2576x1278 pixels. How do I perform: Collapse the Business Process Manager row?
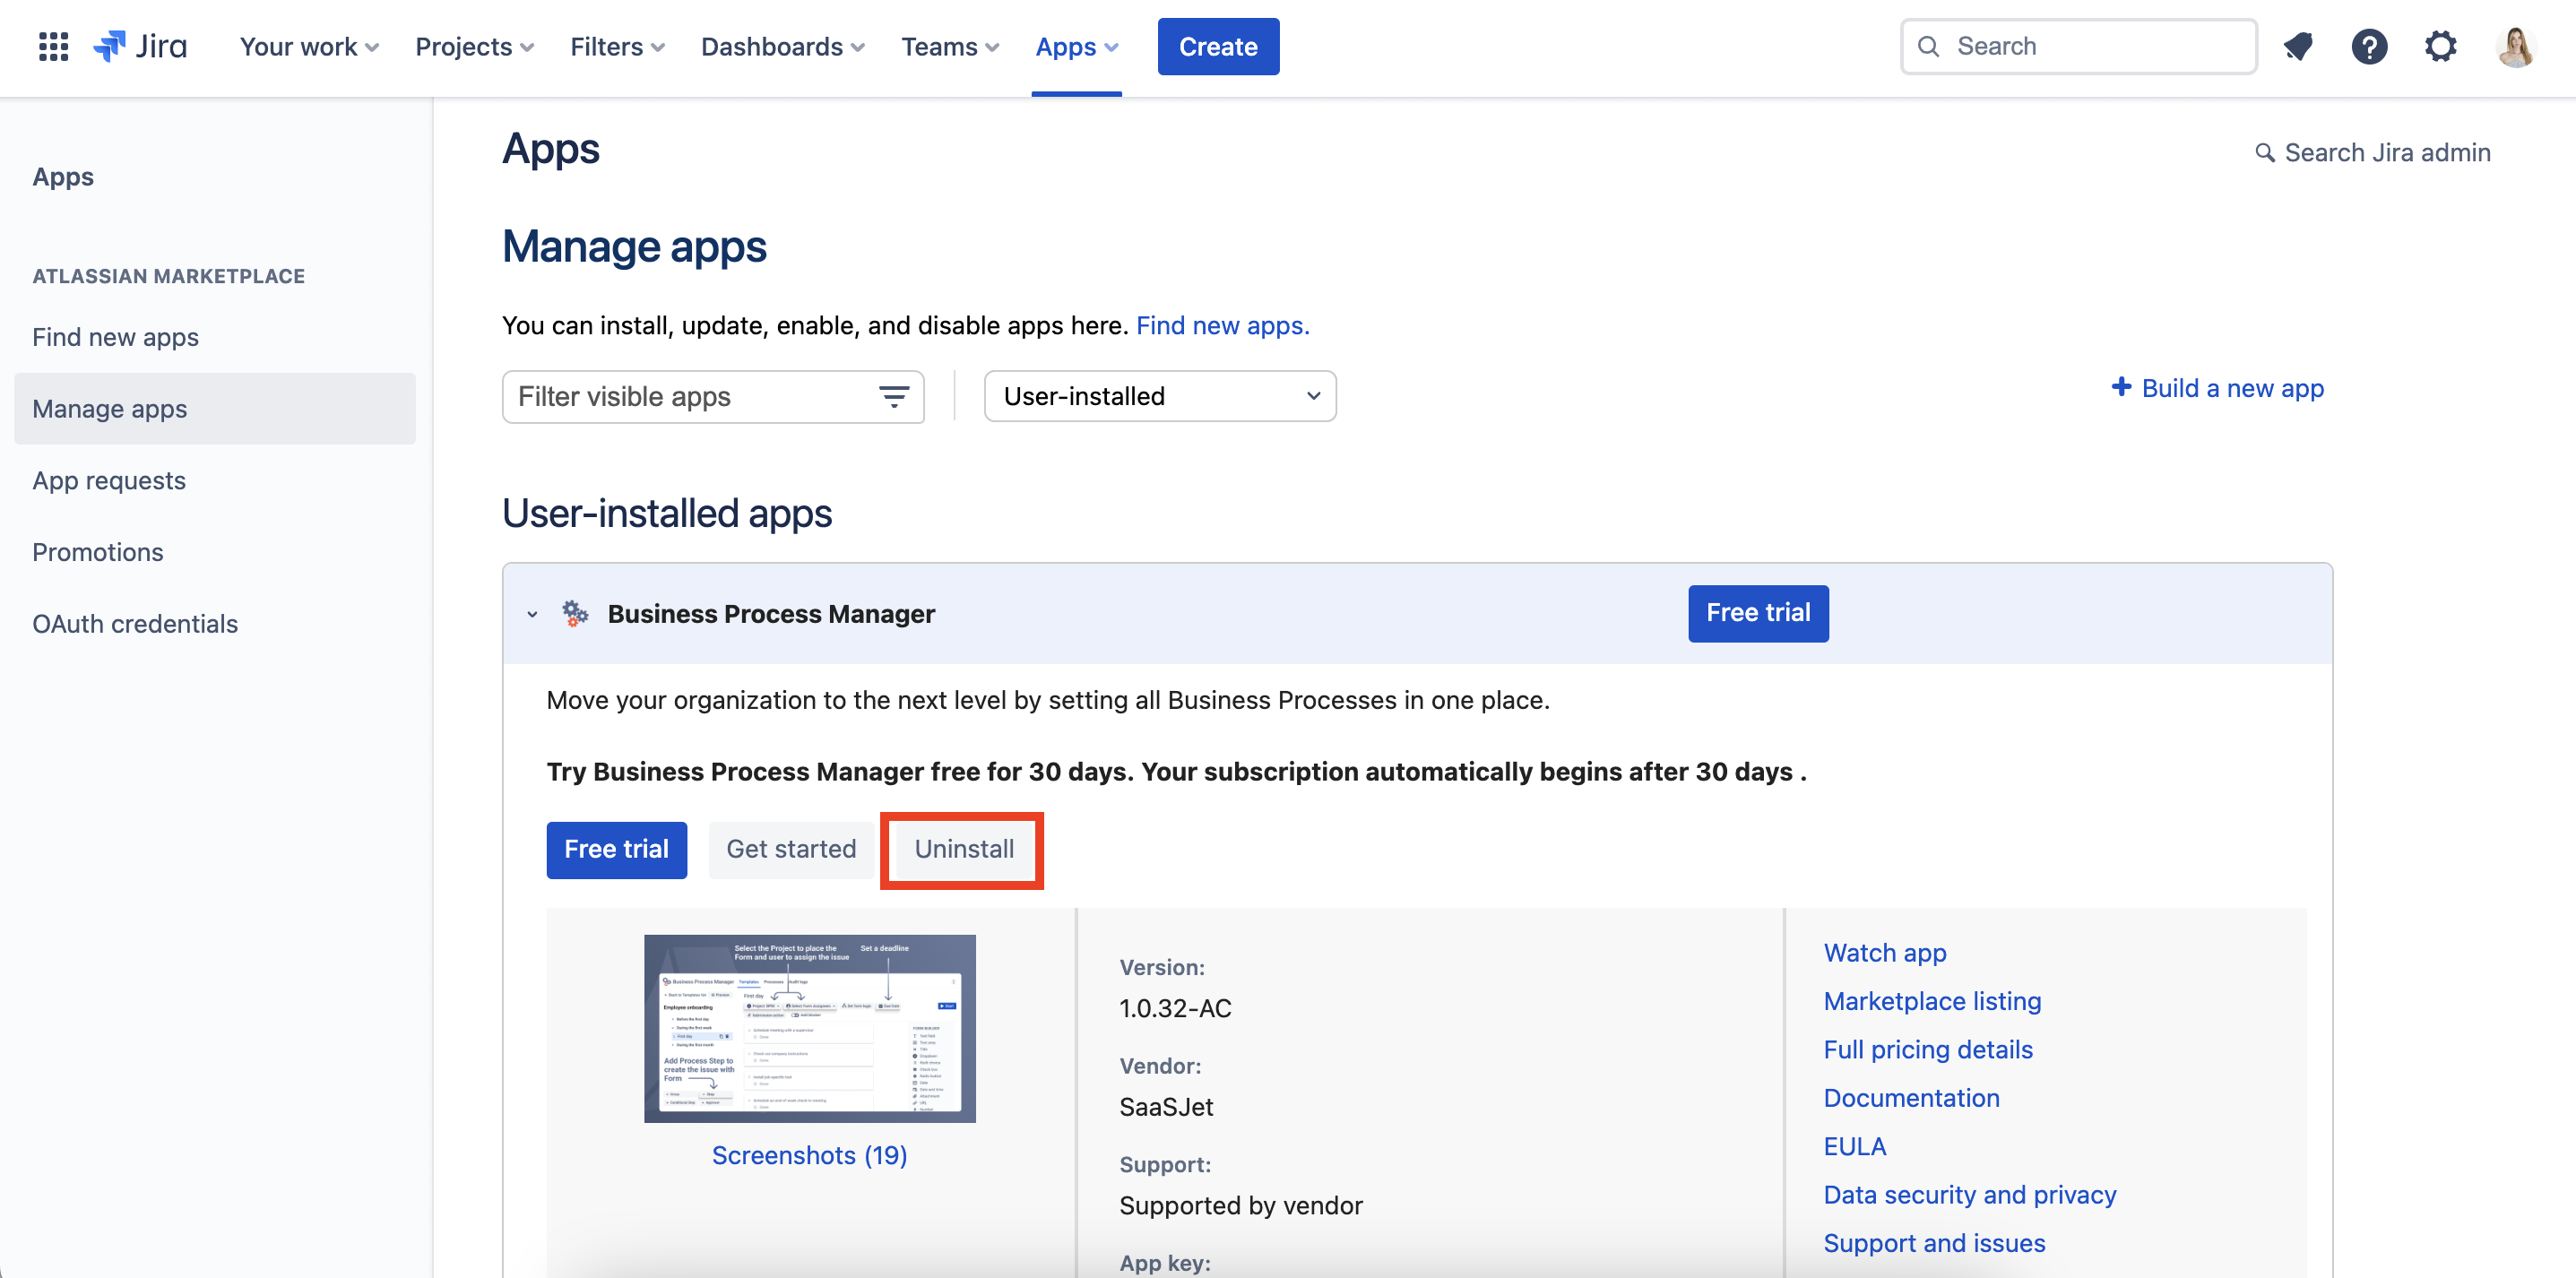click(x=532, y=614)
